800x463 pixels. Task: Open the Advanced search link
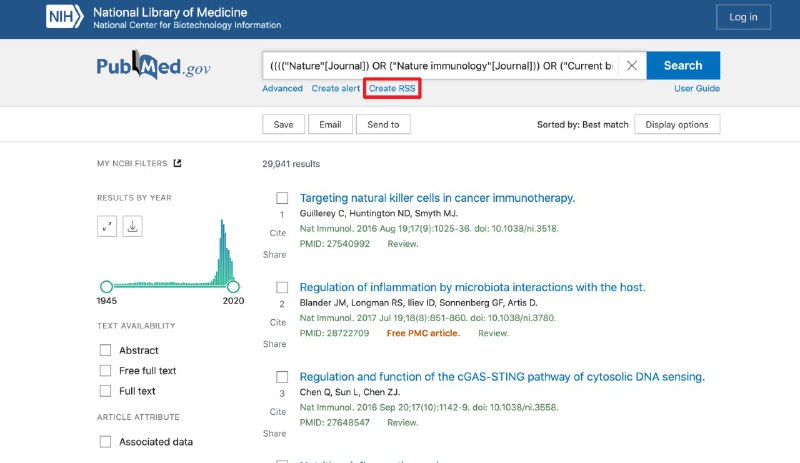(x=282, y=89)
